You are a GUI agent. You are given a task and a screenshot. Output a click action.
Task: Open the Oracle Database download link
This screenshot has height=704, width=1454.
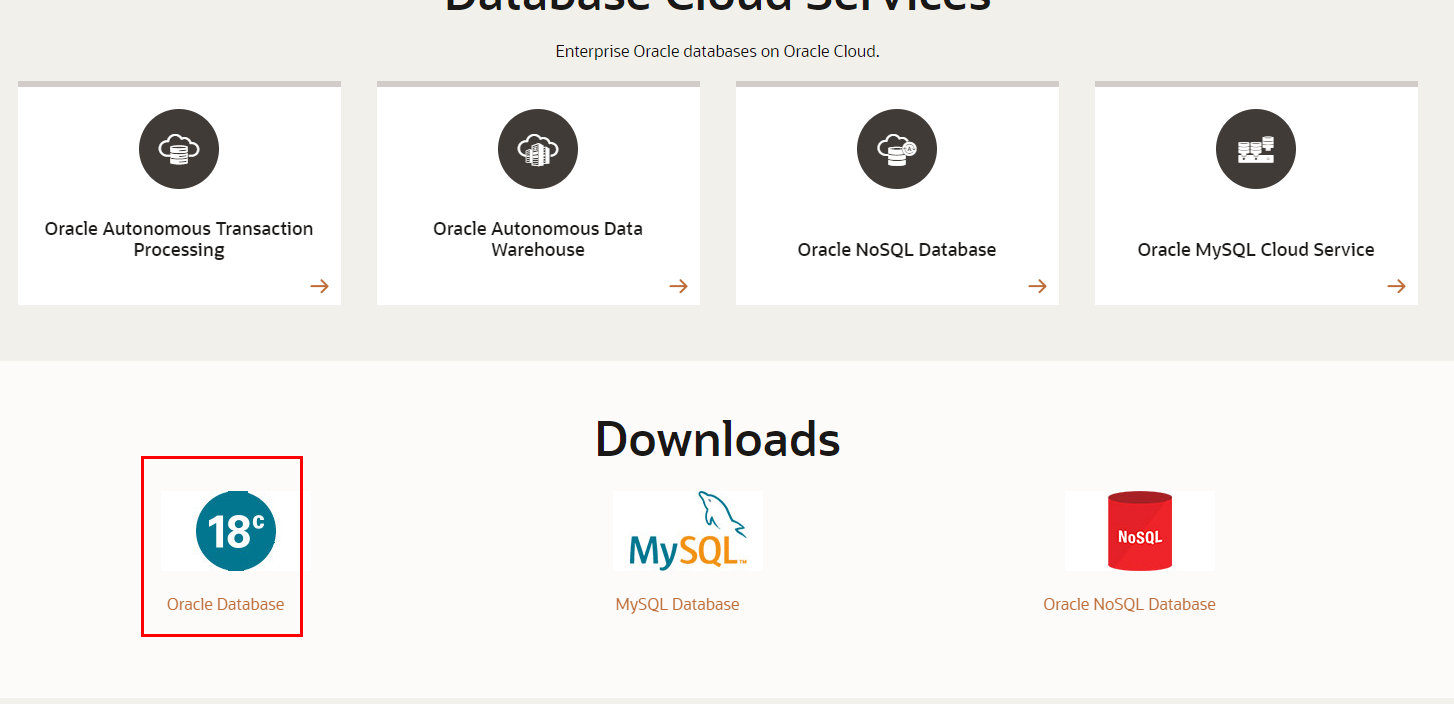[x=225, y=604]
